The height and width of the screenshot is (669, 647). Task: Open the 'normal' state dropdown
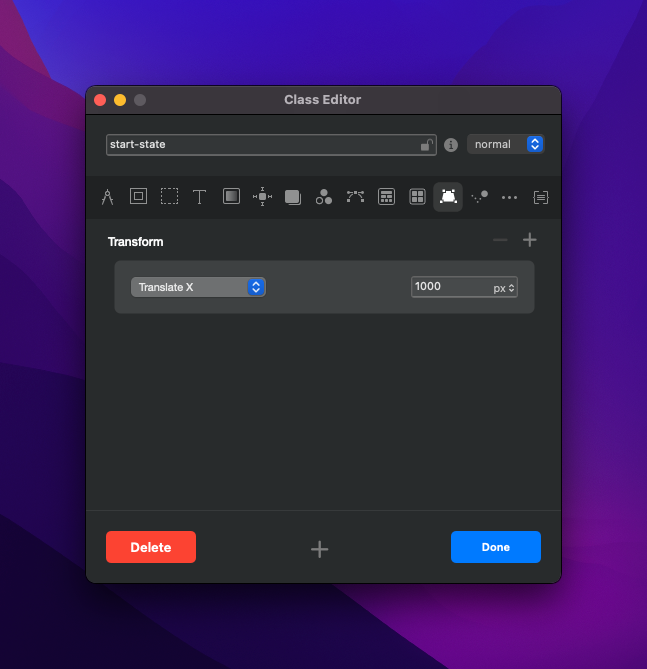(x=505, y=144)
